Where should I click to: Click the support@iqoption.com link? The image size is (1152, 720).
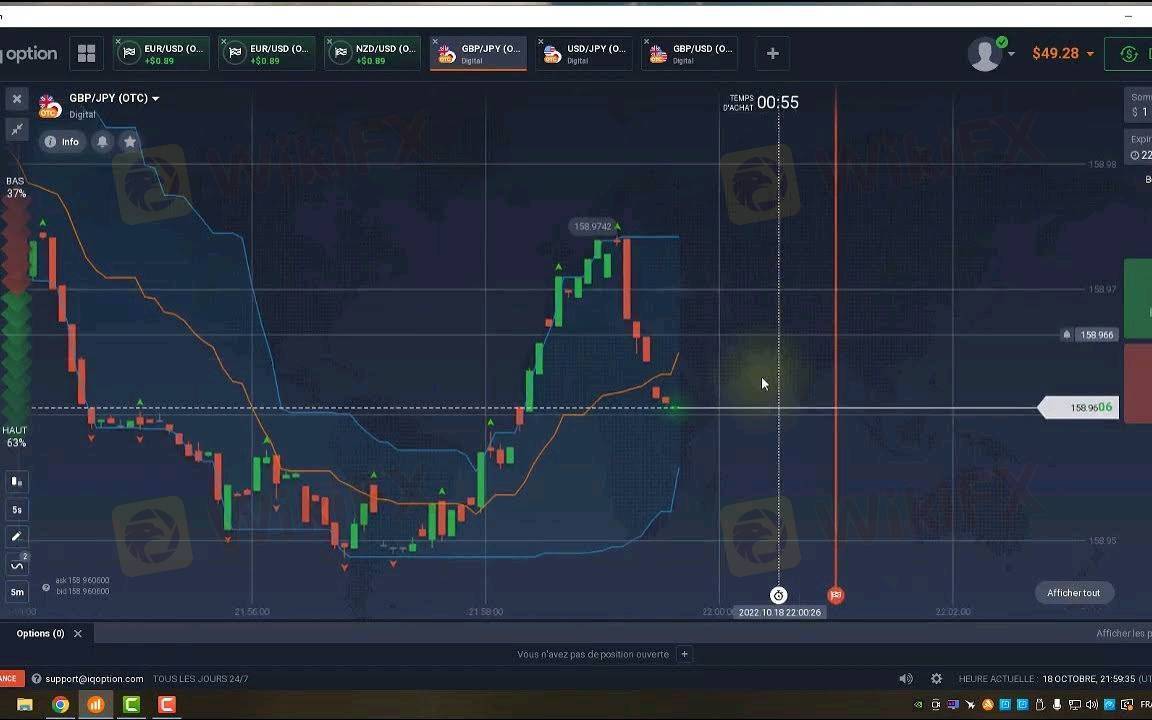point(94,679)
